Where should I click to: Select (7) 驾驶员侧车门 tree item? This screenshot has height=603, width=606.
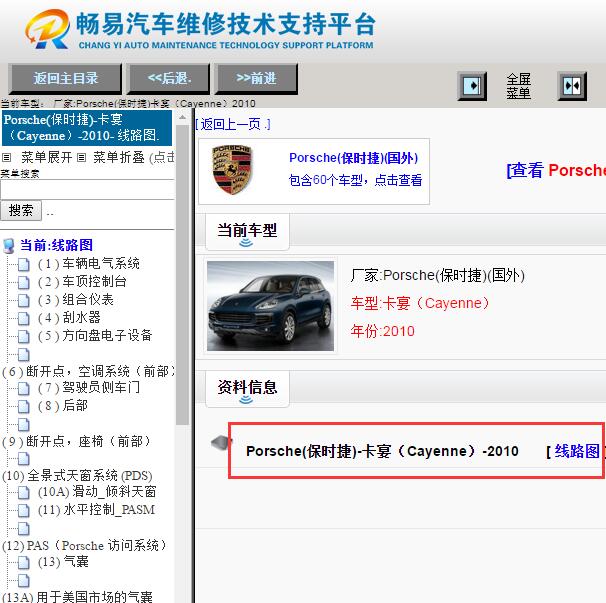point(89,388)
